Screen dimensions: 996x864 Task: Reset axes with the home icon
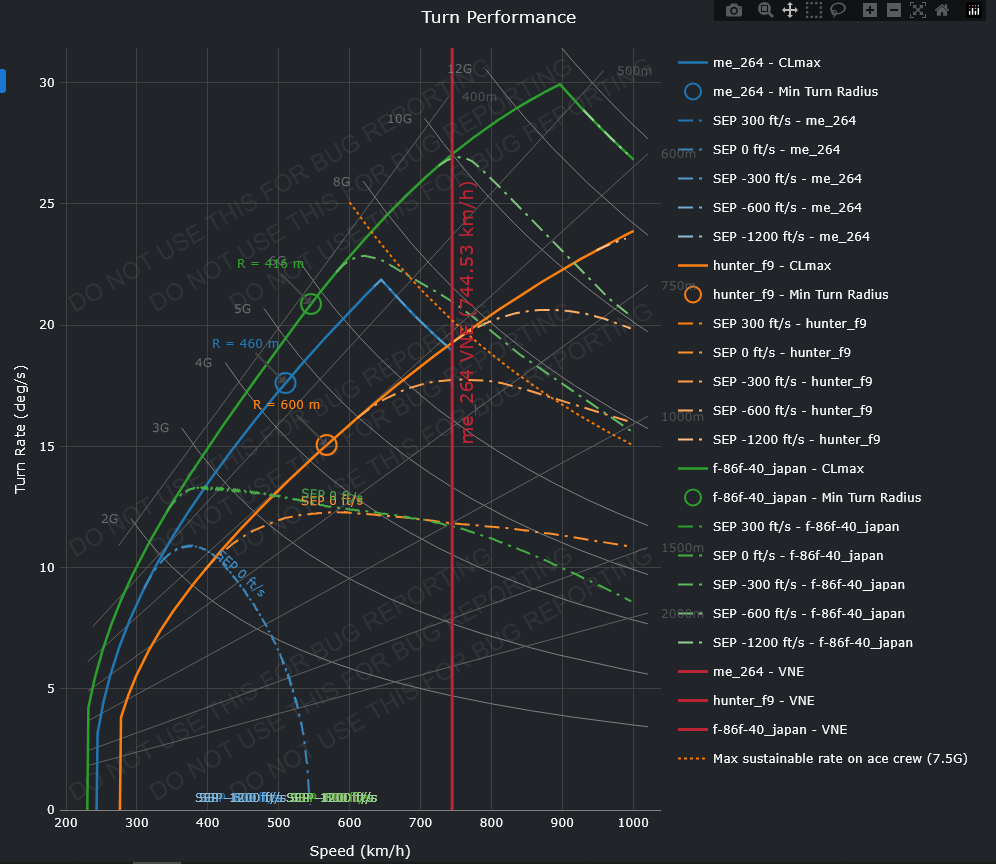pos(942,10)
